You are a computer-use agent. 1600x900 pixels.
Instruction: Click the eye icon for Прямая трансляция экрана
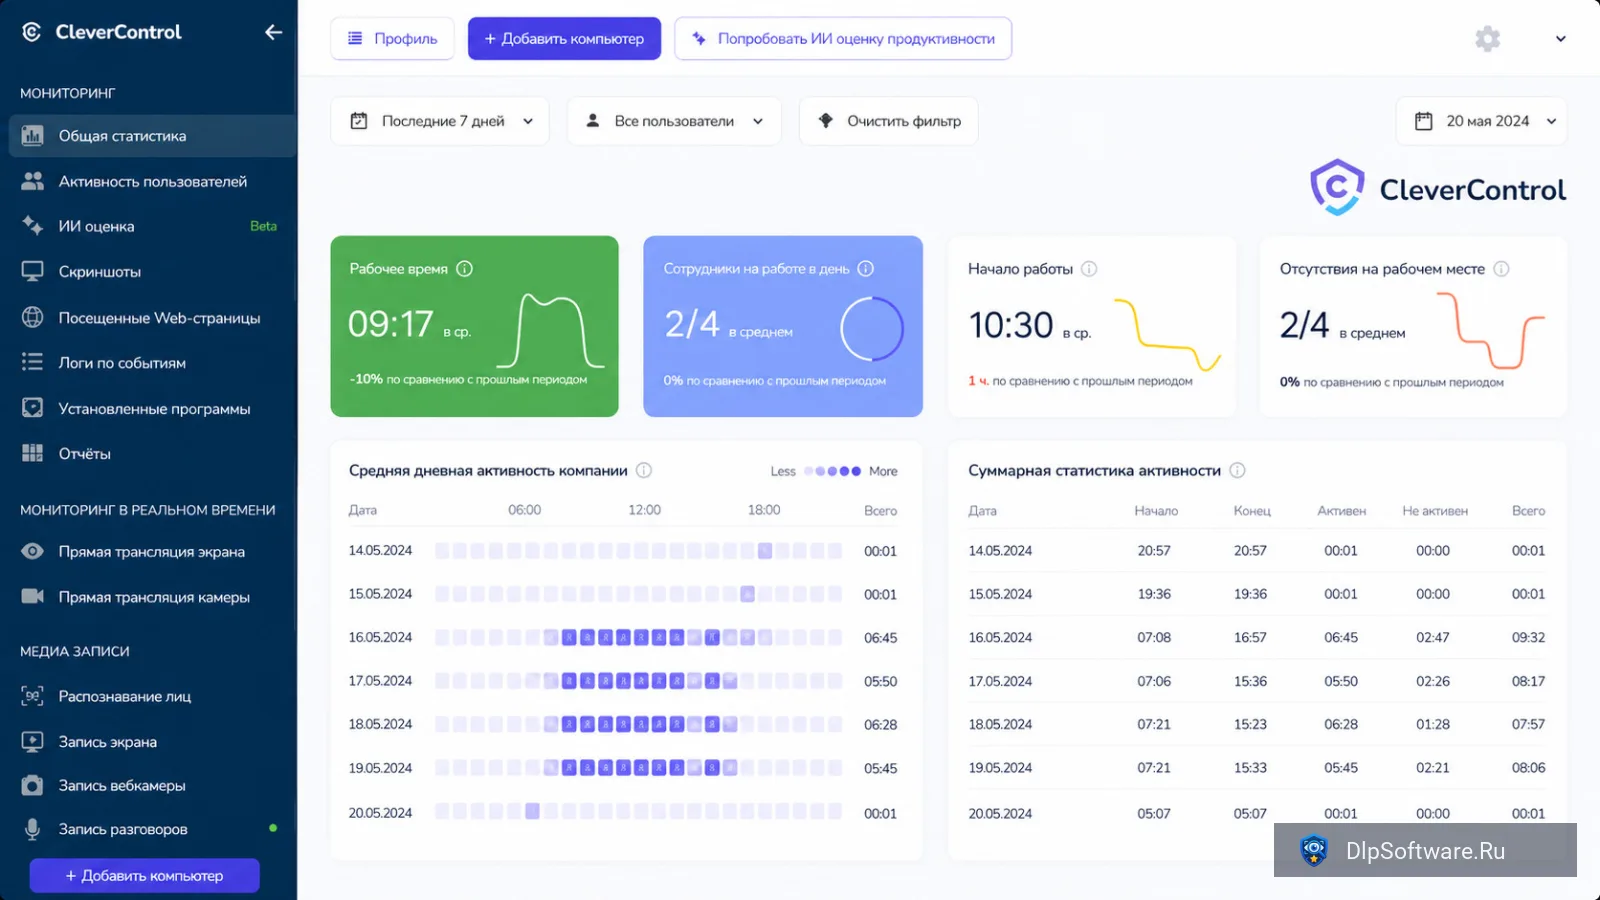point(33,551)
